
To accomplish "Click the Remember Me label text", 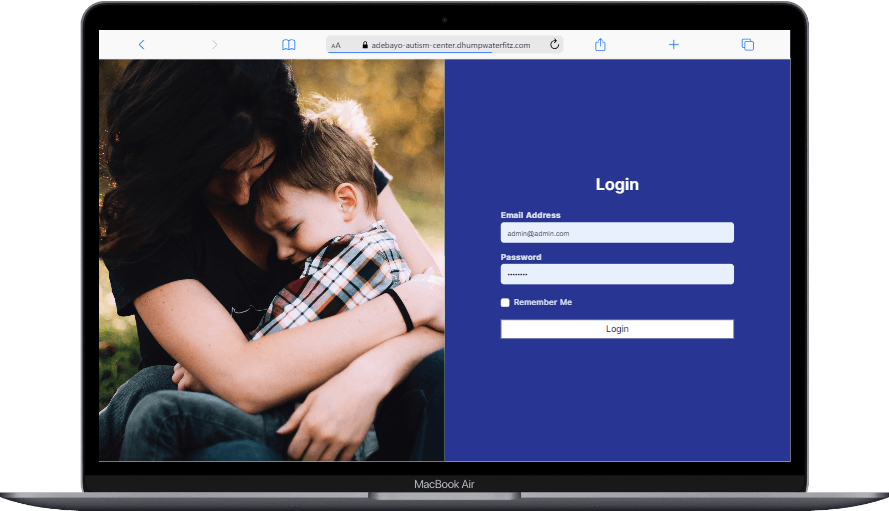I will [x=543, y=302].
